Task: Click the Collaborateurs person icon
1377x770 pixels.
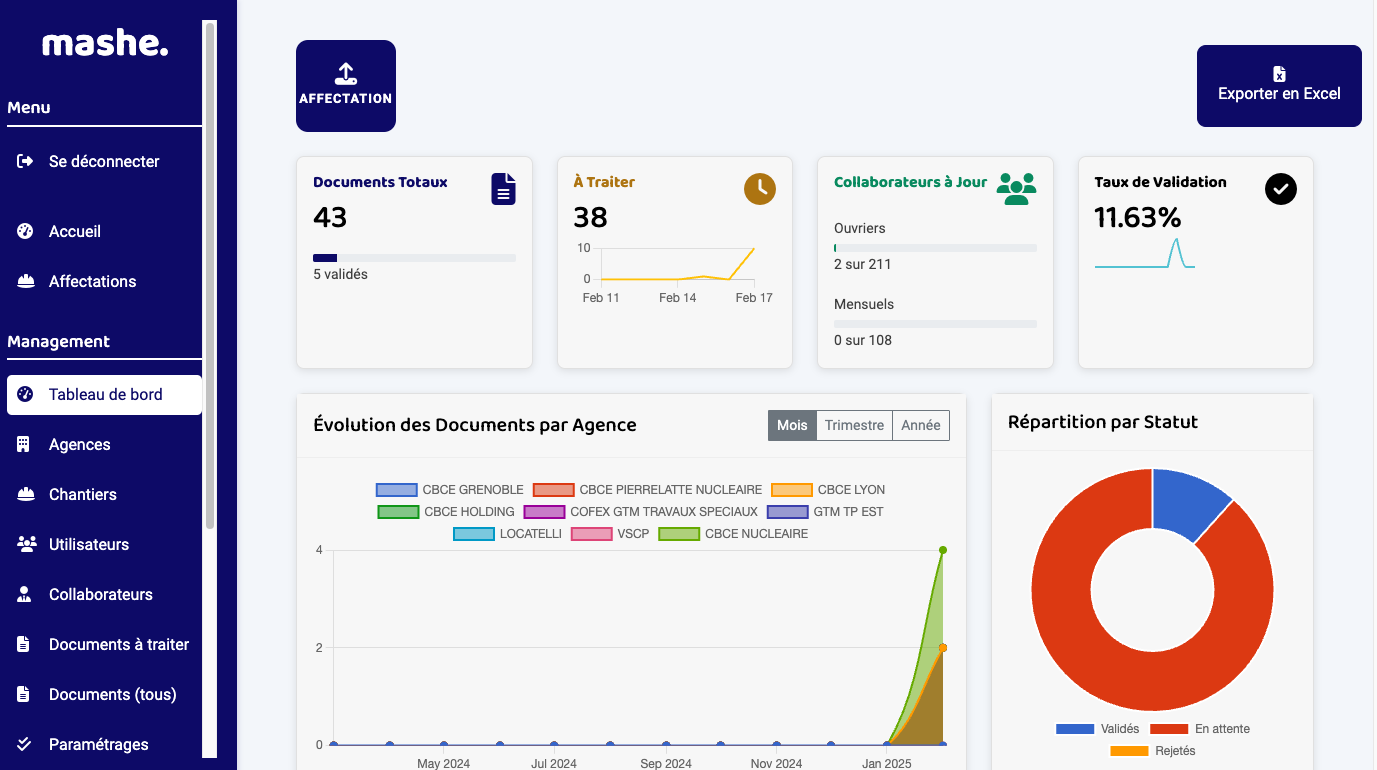Action: point(25,594)
